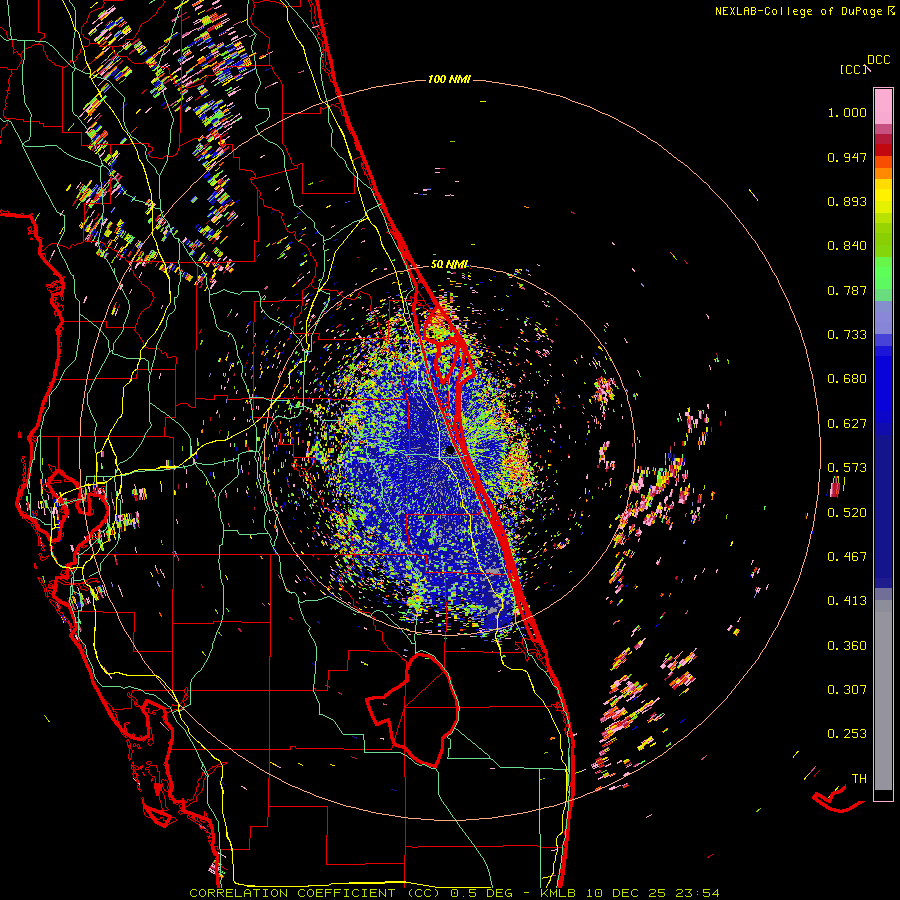Click the 0.893 scale value

click(847, 201)
